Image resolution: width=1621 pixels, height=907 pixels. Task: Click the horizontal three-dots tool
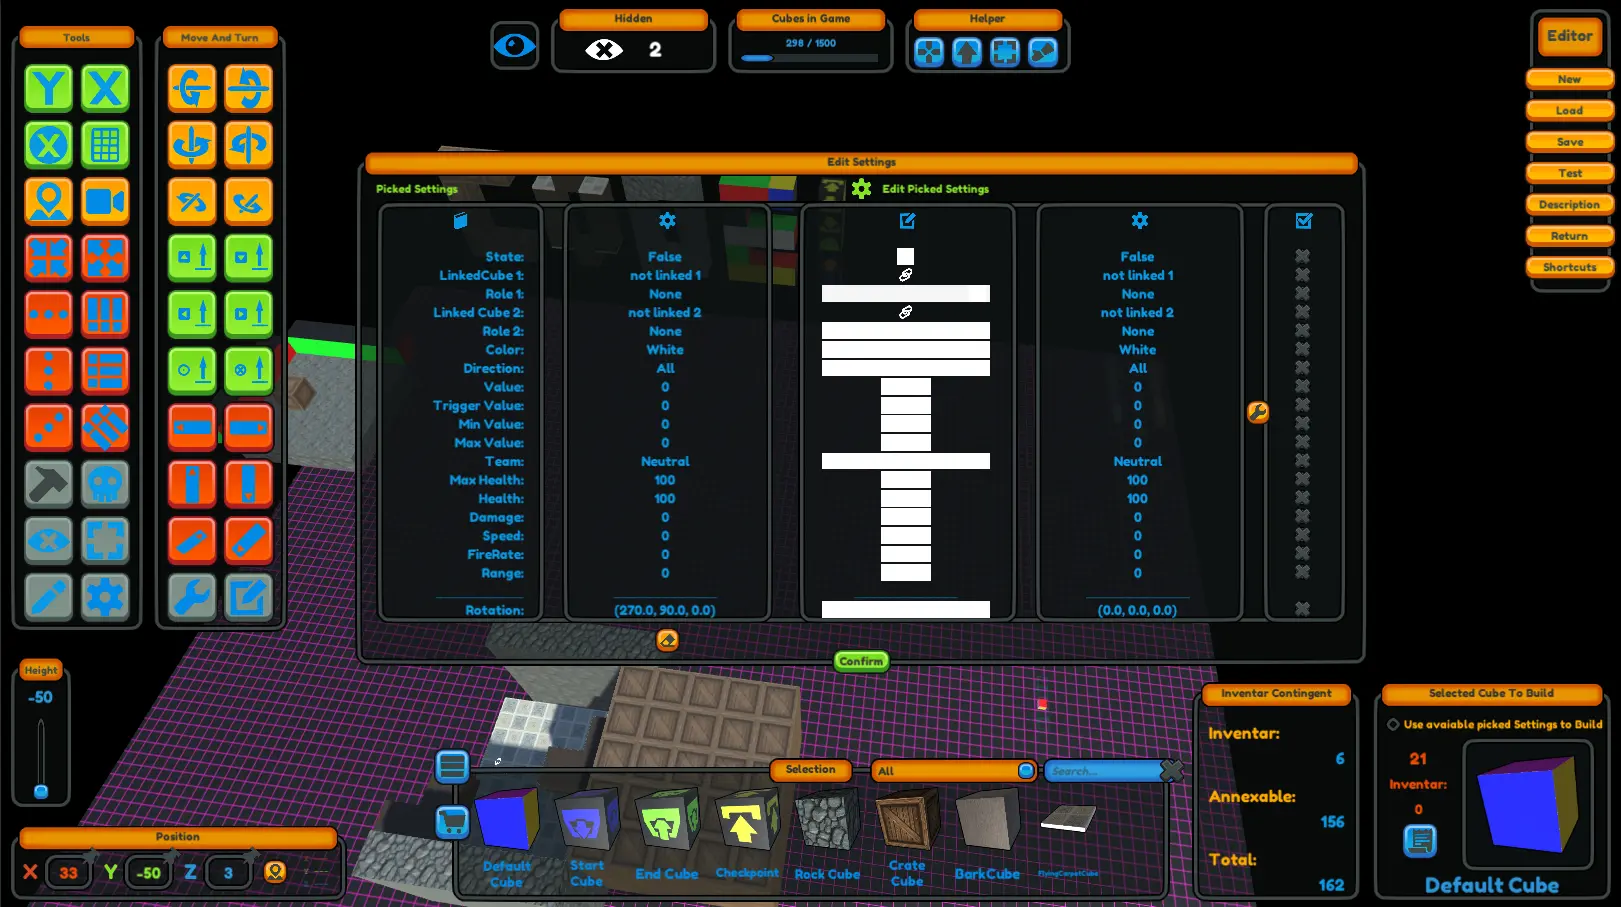click(x=48, y=315)
